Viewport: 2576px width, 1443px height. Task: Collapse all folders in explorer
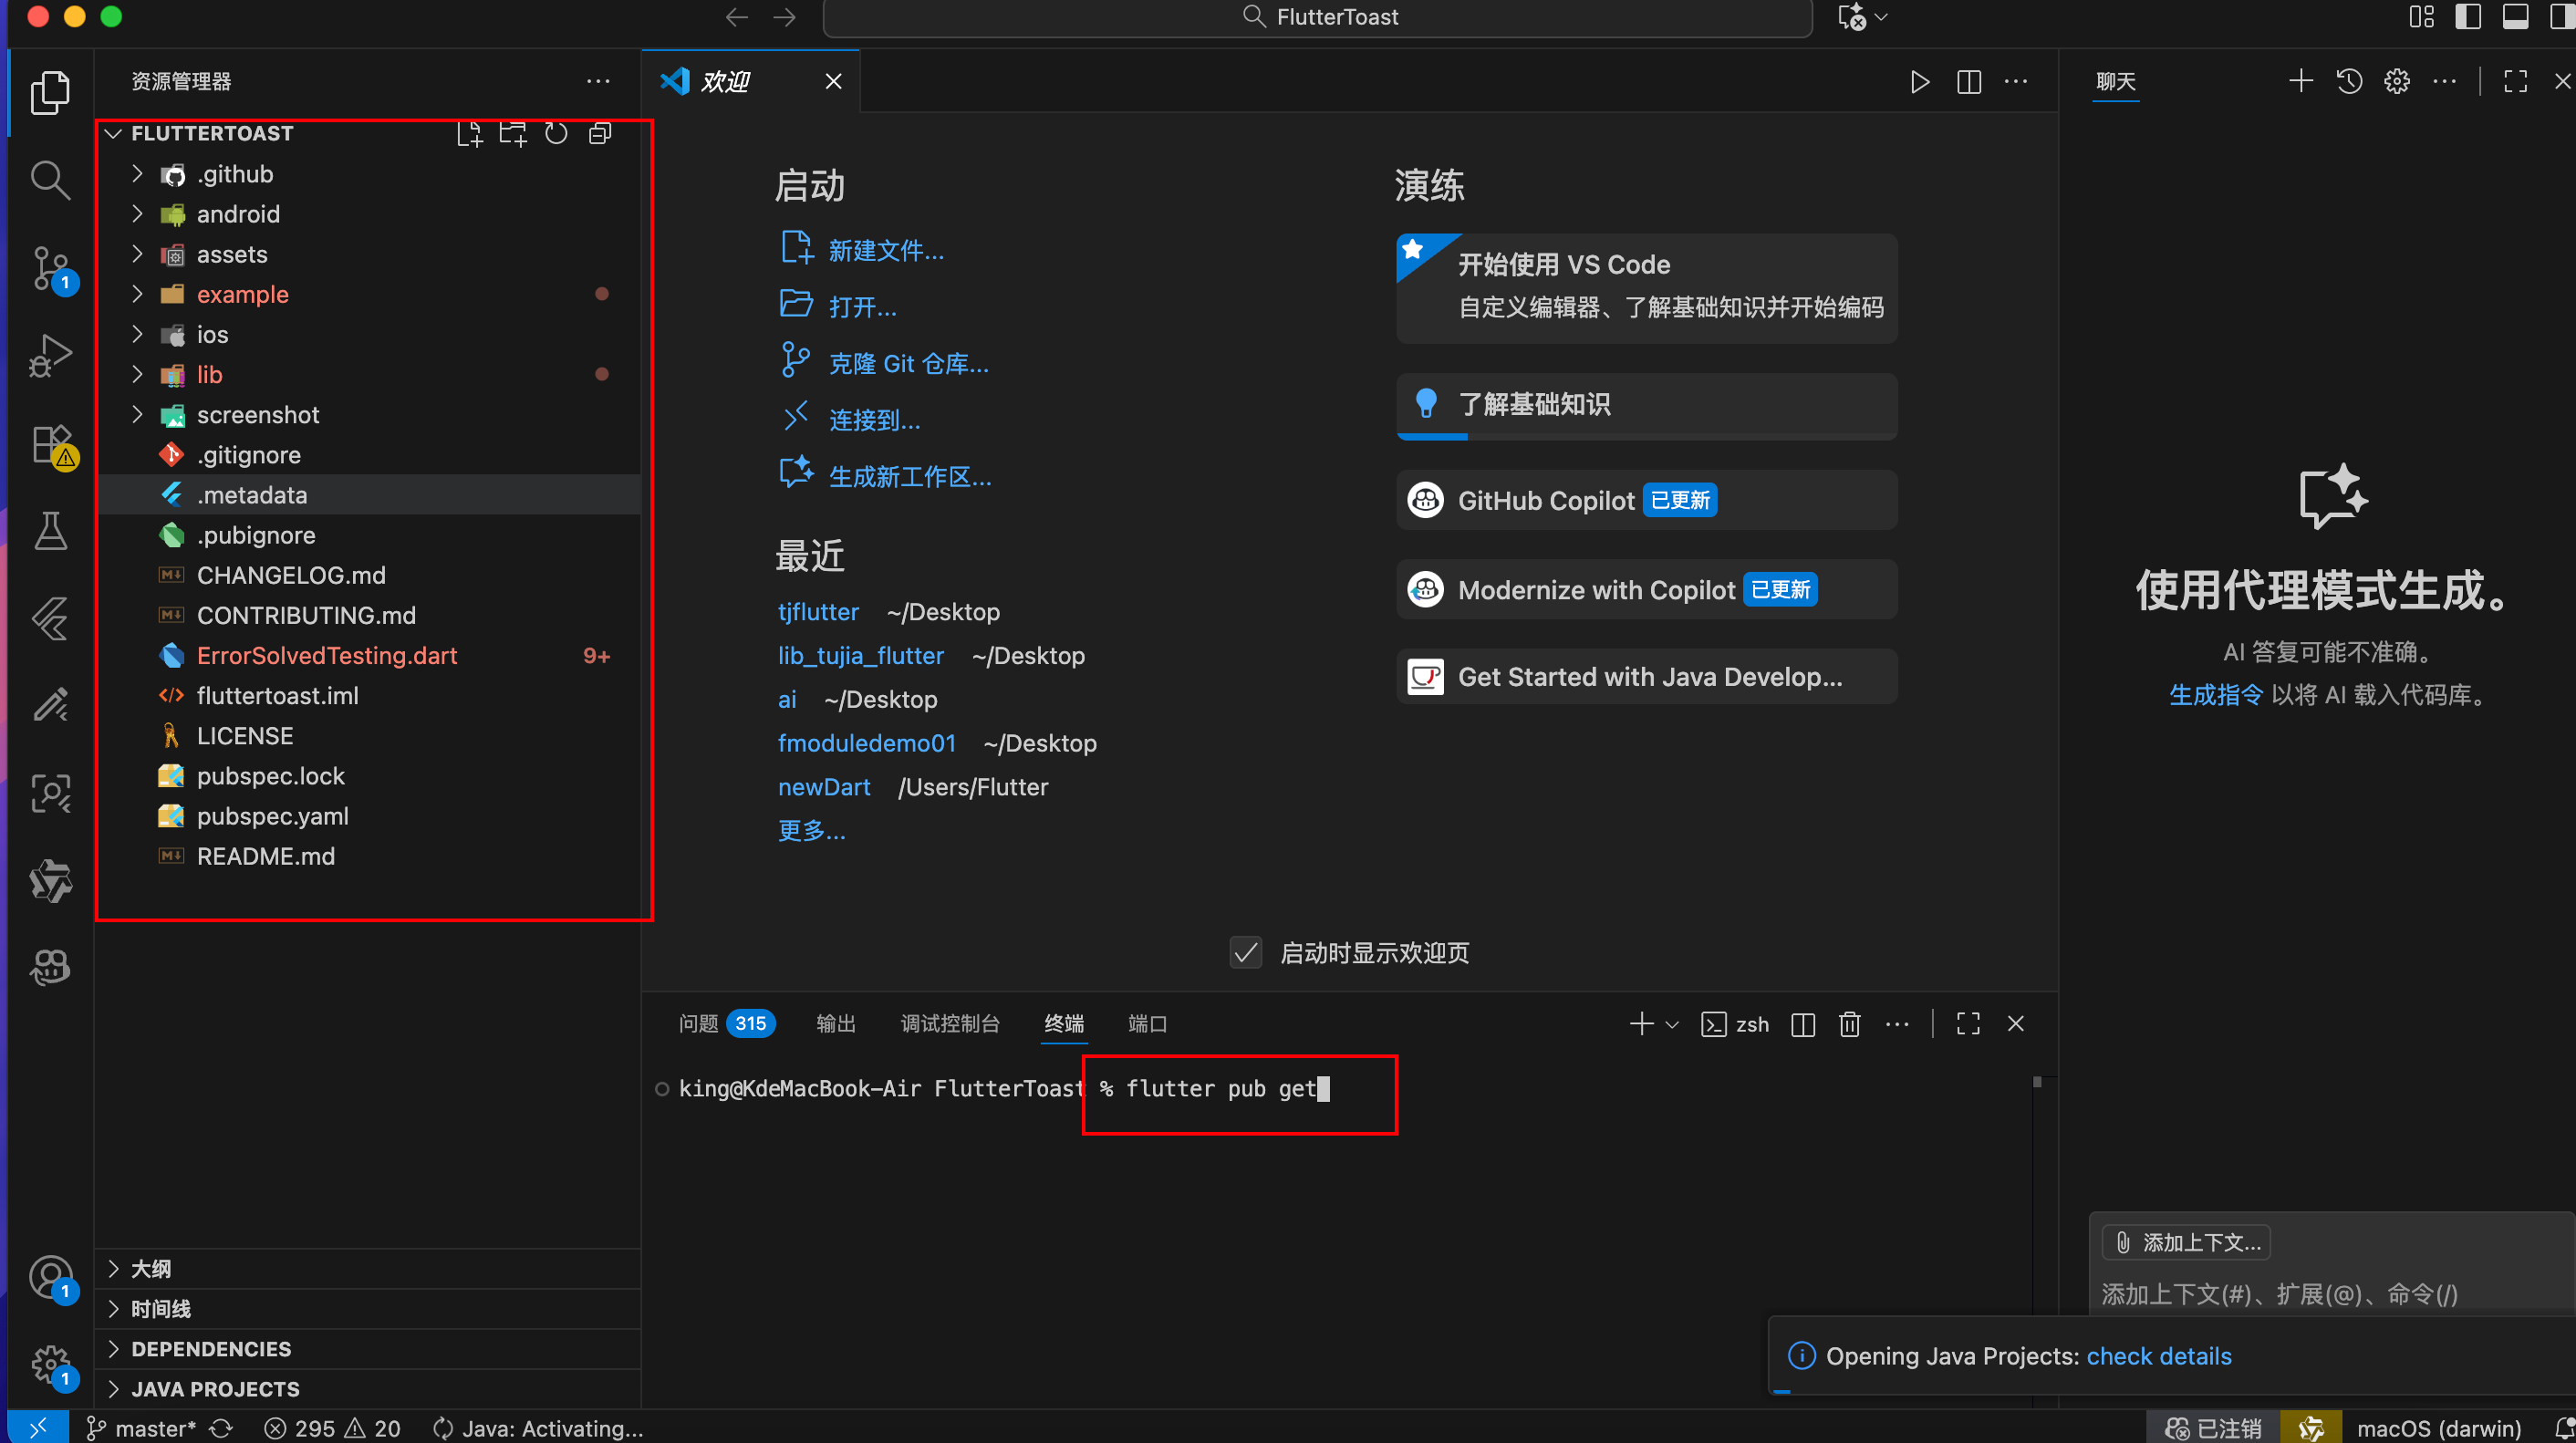click(600, 134)
